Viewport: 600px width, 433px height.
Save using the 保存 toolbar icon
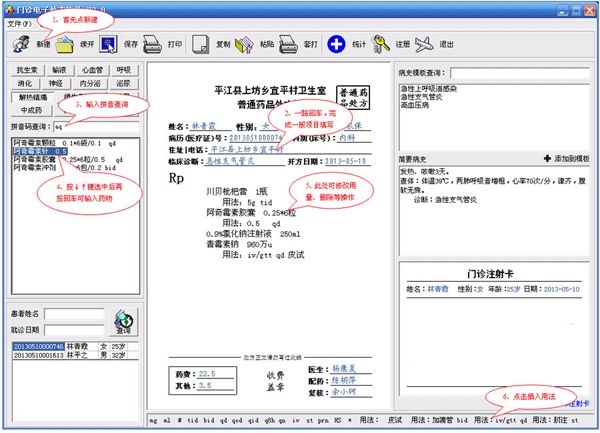pyautogui.click(x=109, y=44)
